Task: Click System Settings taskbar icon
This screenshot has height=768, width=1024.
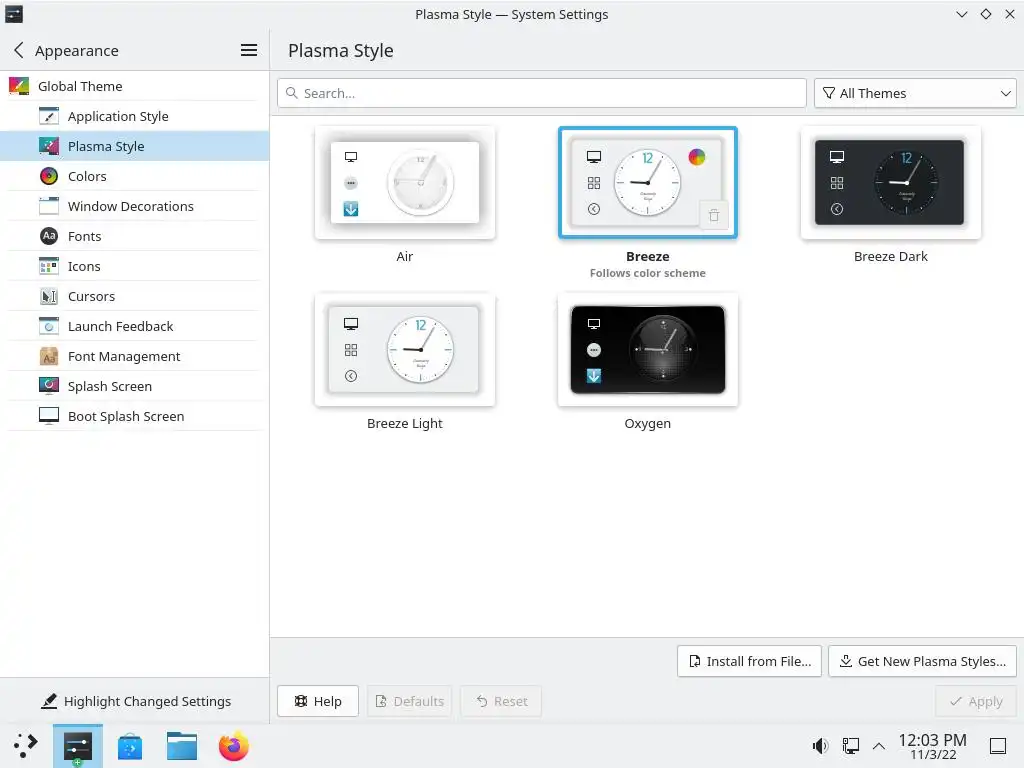Action: point(78,746)
